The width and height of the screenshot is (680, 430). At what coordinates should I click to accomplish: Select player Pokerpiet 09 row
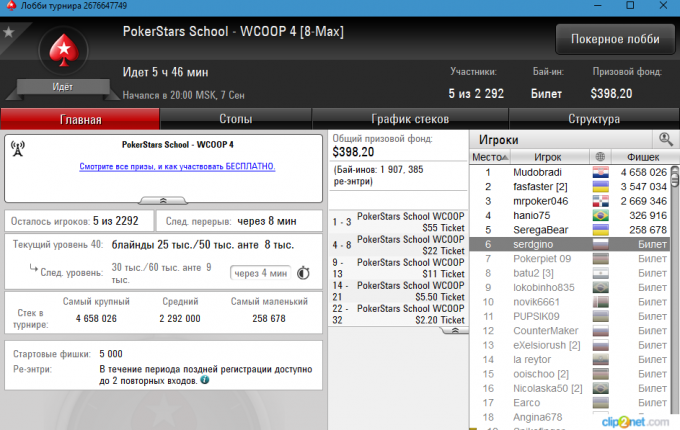(570, 259)
